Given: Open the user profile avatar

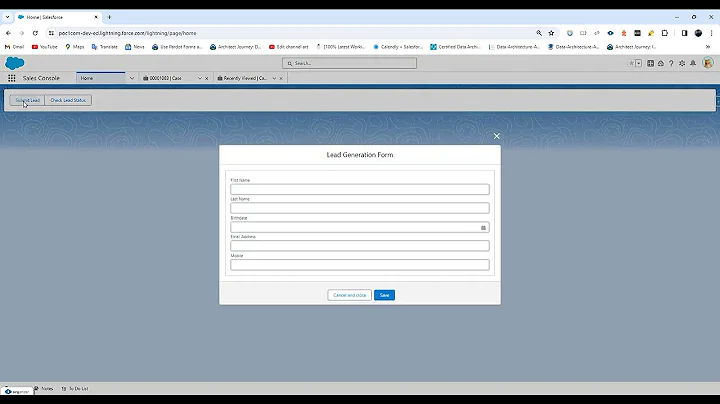Looking at the screenshot, I should (x=708, y=63).
